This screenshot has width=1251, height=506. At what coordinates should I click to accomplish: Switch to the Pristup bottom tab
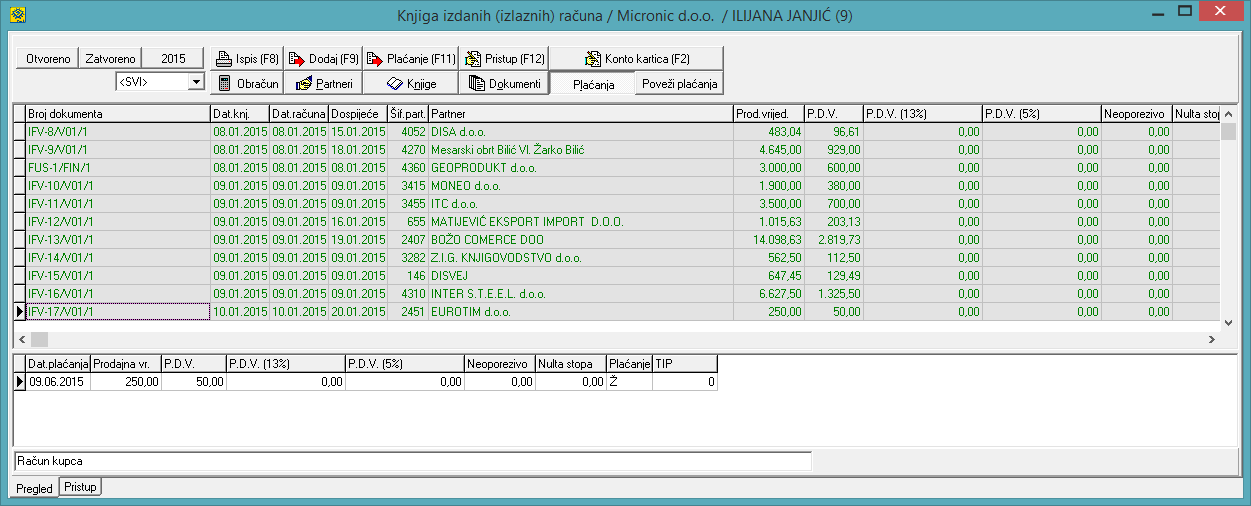[x=81, y=486]
